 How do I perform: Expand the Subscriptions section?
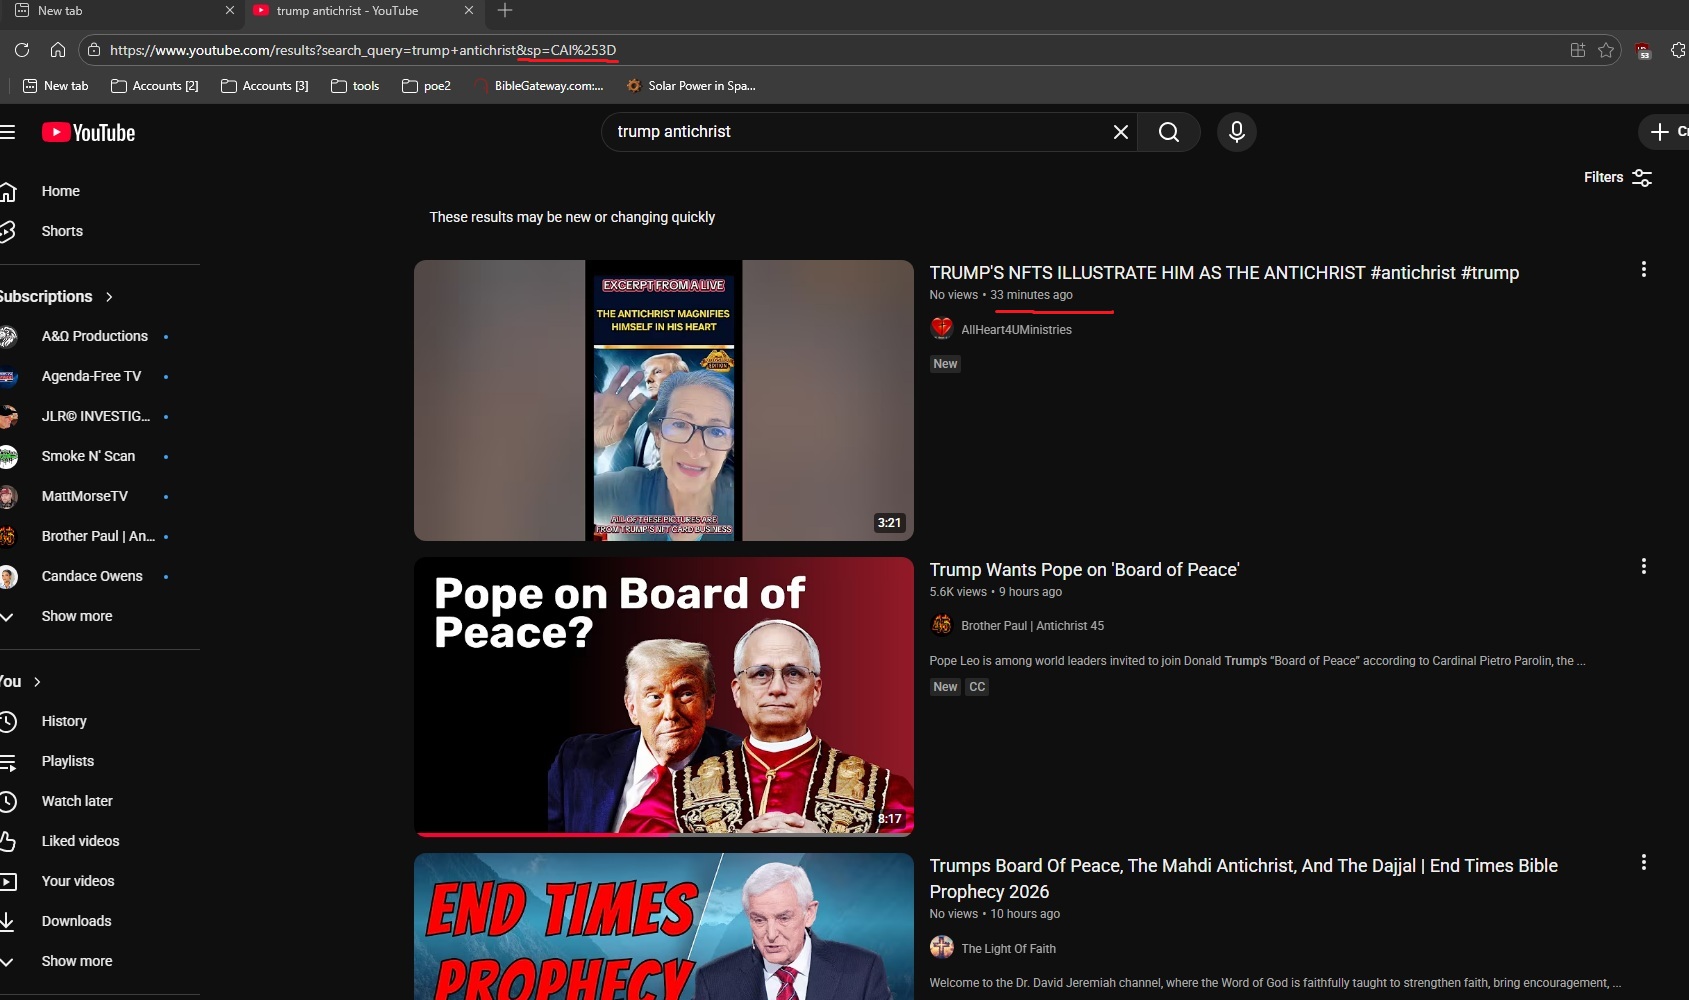click(57, 296)
